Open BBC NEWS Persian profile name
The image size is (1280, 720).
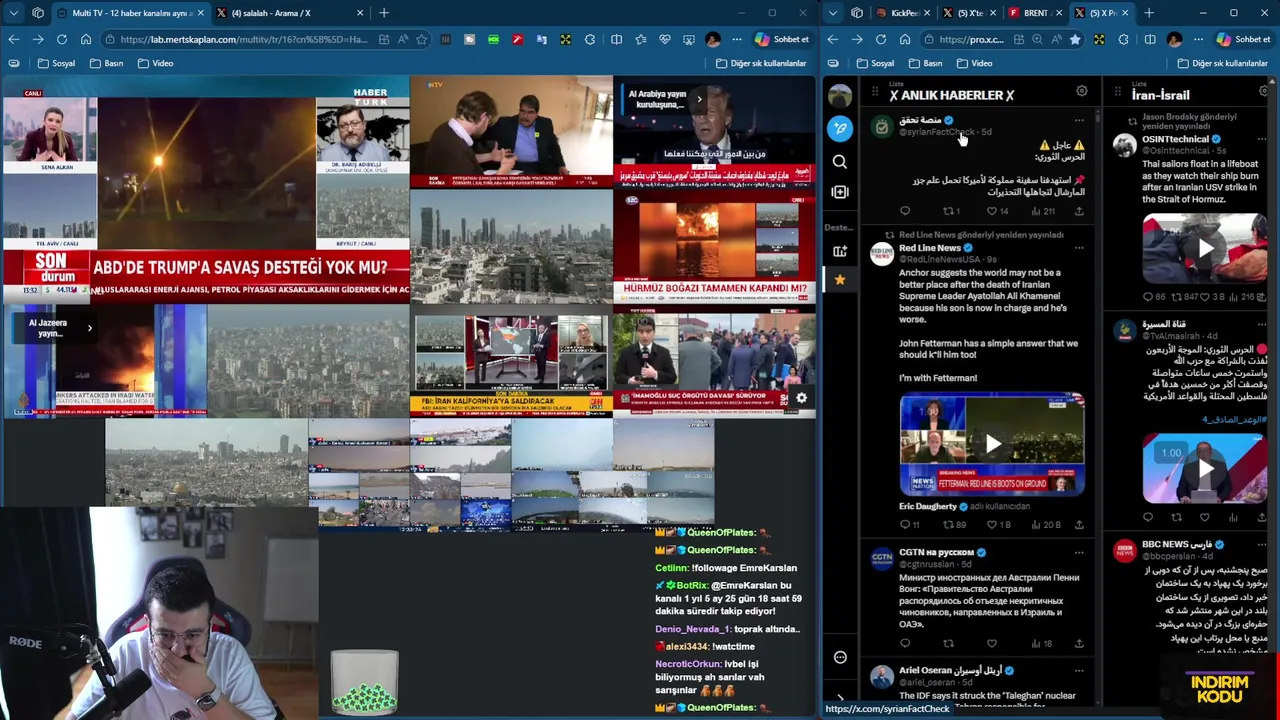click(x=1177, y=544)
